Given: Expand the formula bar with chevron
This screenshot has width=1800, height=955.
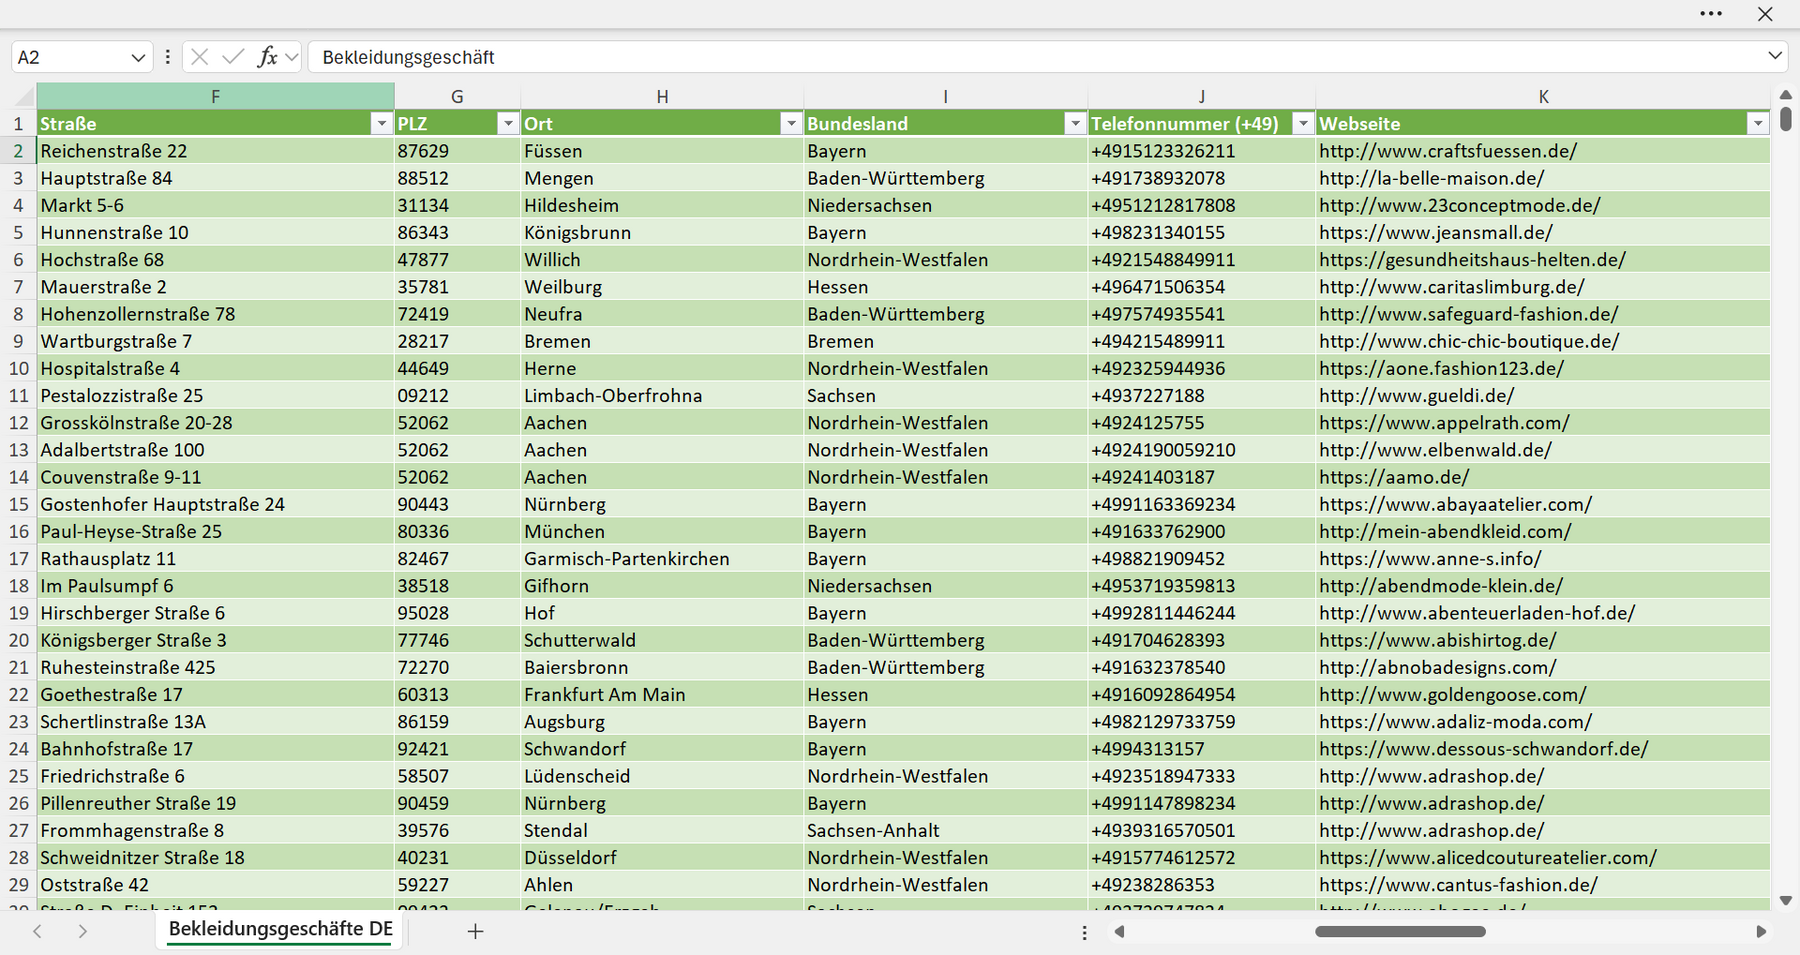Looking at the screenshot, I should 1775,56.
